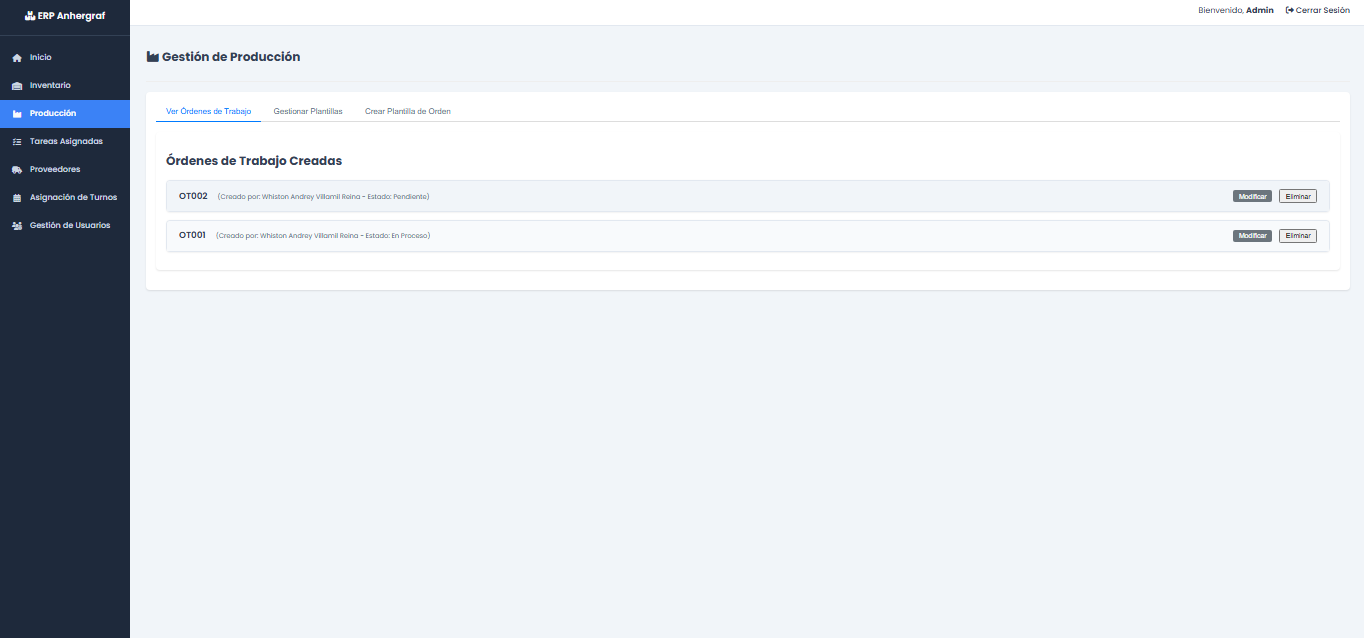
Task: Open the Crear Plantilla de Orden tab
Action: [x=407, y=111]
